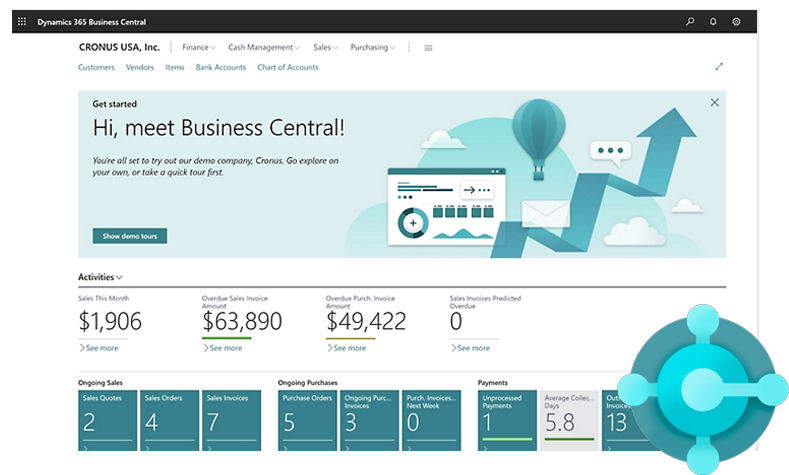The width and height of the screenshot is (789, 475).
Task: Click the hamburger more-menu icon
Action: 428,48
